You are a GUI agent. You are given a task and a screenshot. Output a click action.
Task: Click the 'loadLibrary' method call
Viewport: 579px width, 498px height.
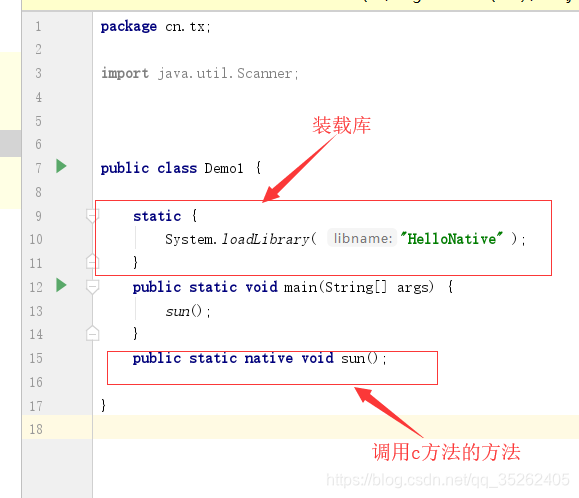pos(265,240)
